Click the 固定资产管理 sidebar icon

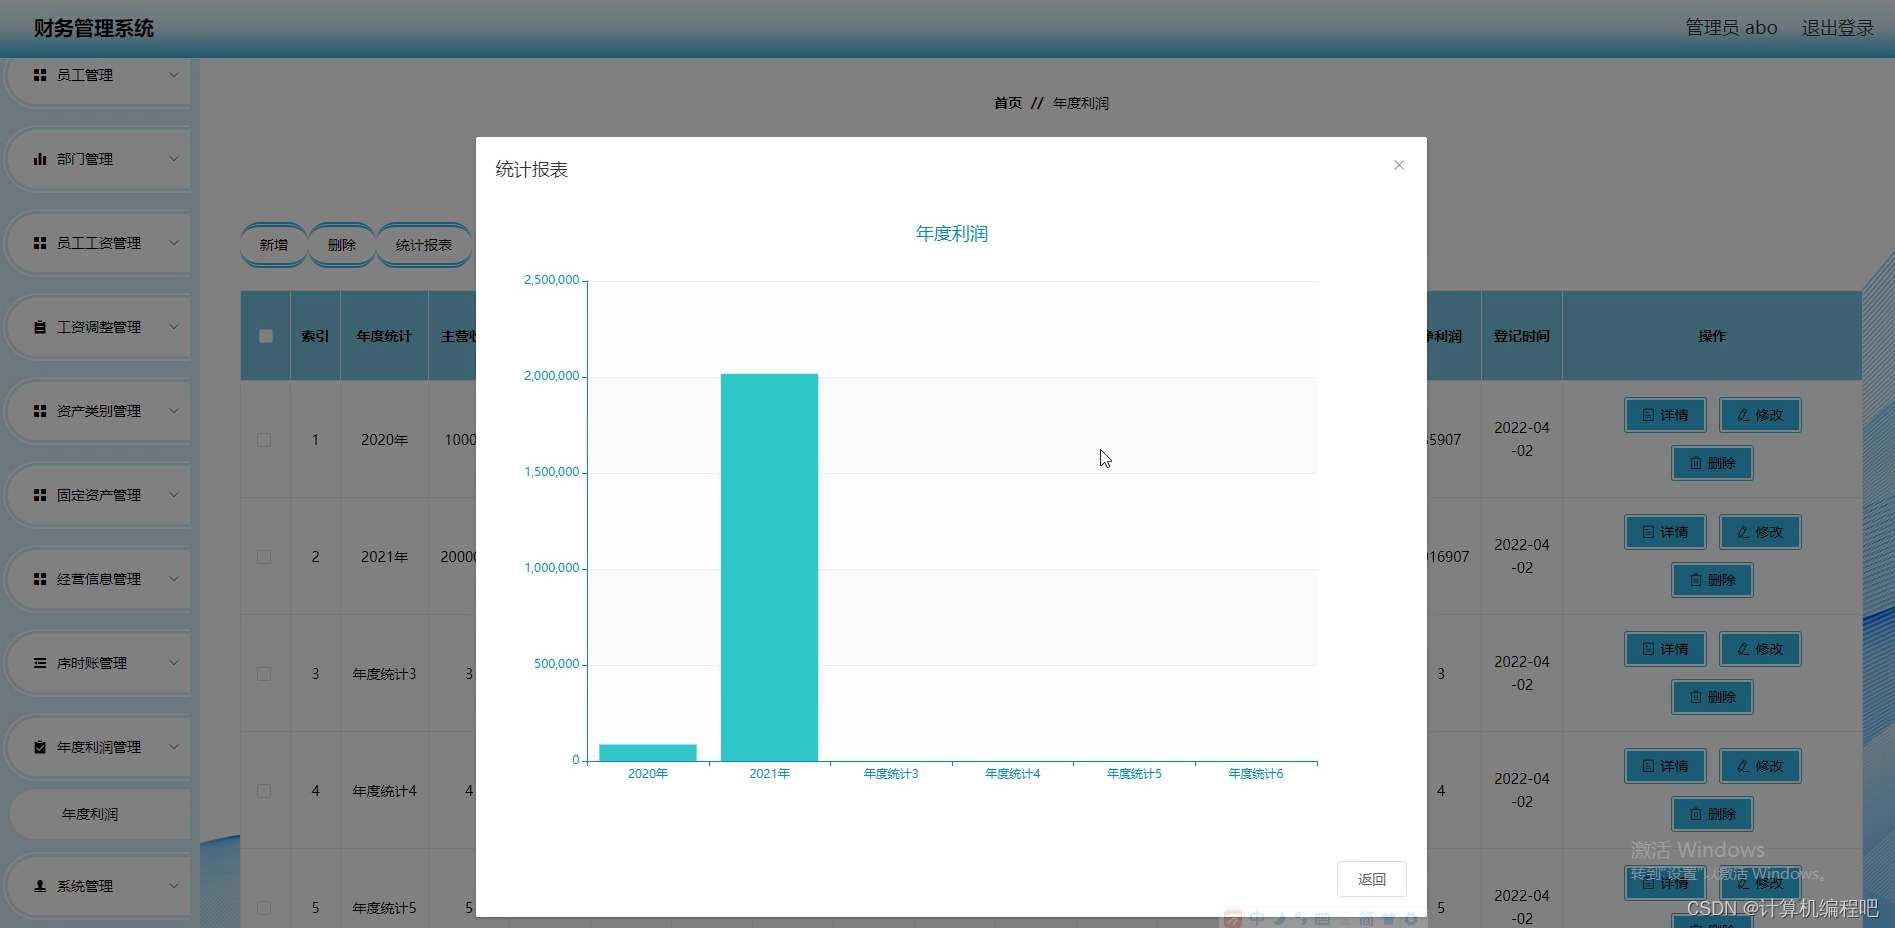pos(40,494)
